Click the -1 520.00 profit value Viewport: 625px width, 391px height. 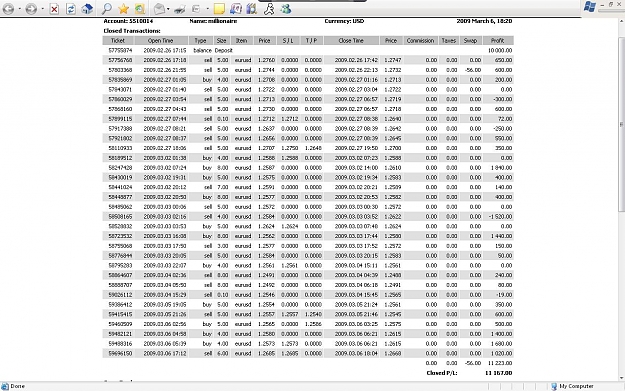(x=501, y=217)
